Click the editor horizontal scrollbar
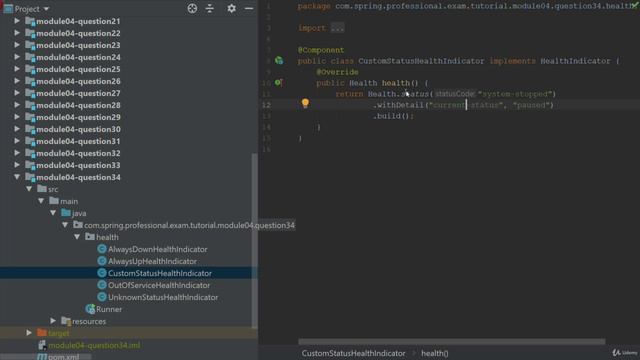640x360 pixels. (x=451, y=342)
